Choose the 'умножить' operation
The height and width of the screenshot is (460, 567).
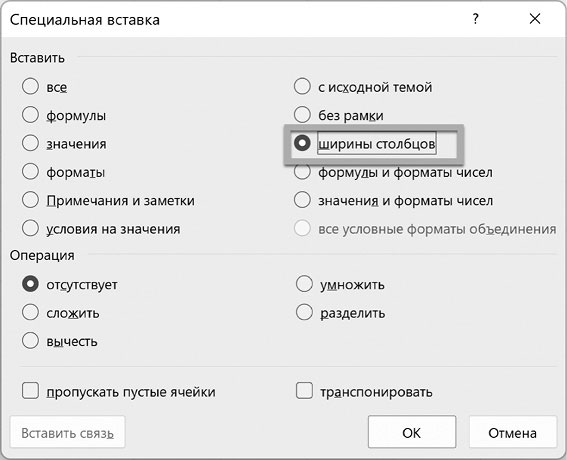click(x=304, y=284)
